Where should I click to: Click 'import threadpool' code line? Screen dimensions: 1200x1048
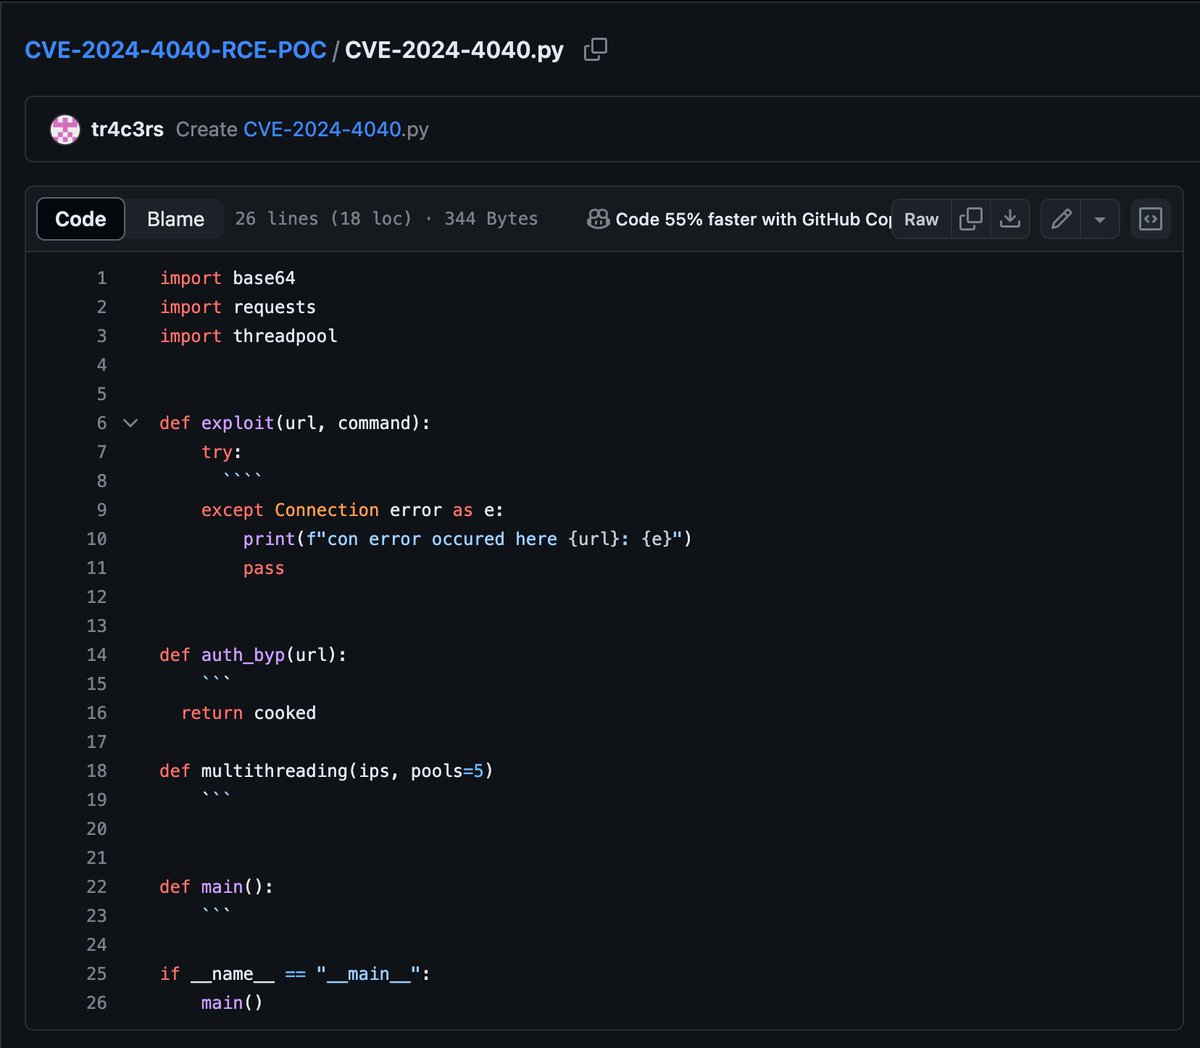click(x=249, y=336)
